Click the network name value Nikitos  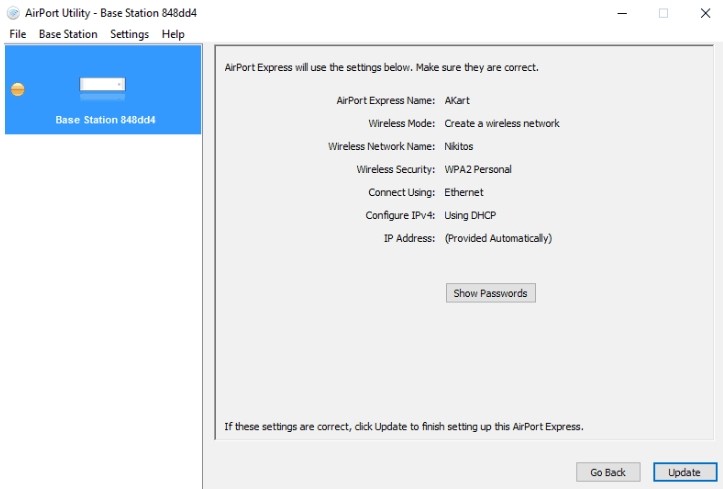pos(459,147)
